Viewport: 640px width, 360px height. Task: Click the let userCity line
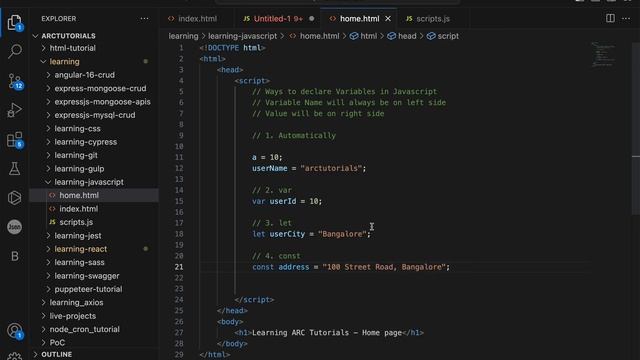(311, 234)
